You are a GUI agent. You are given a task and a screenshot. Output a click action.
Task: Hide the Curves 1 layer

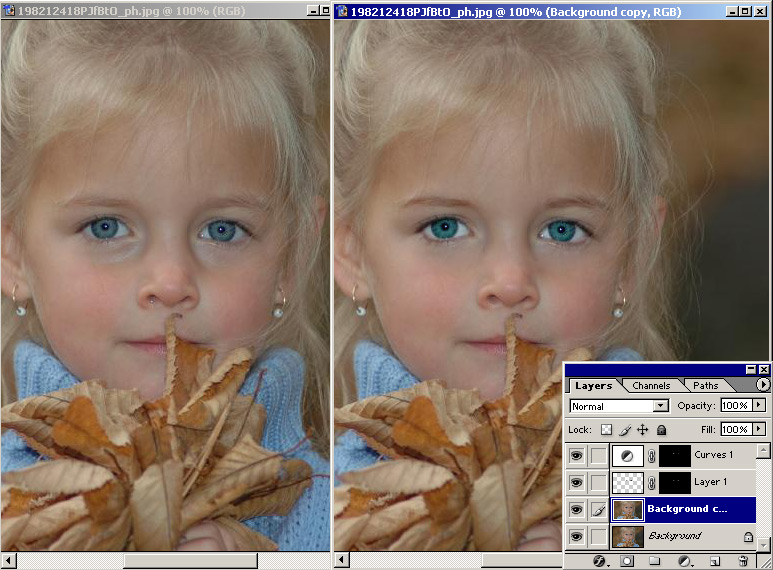(x=576, y=456)
